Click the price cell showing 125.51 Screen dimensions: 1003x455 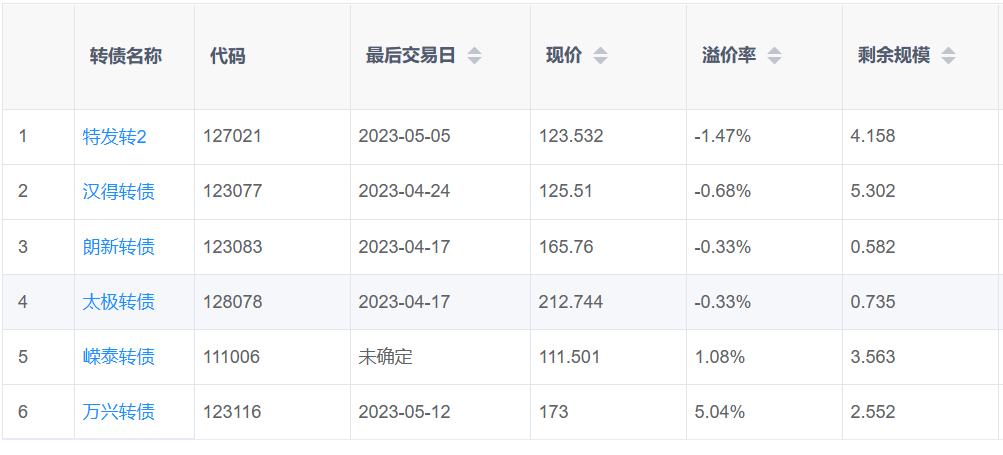coord(565,191)
